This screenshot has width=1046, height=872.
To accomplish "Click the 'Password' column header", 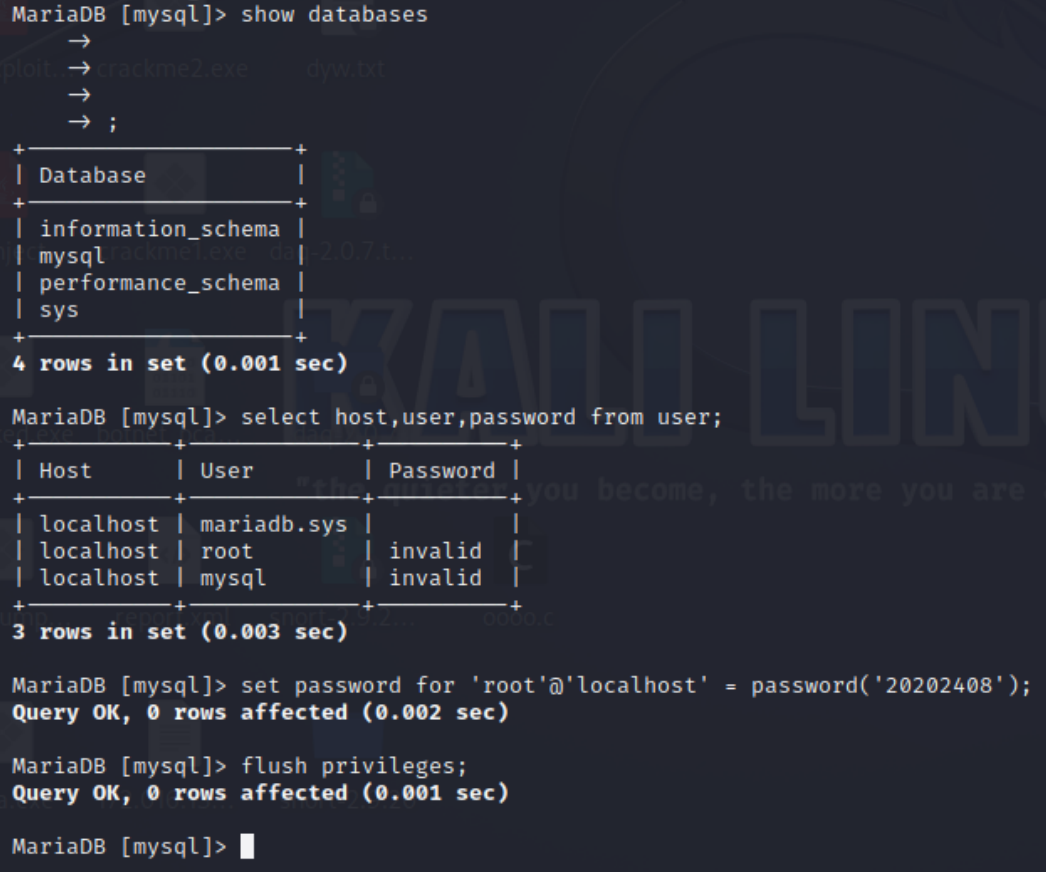I will coord(442,471).
